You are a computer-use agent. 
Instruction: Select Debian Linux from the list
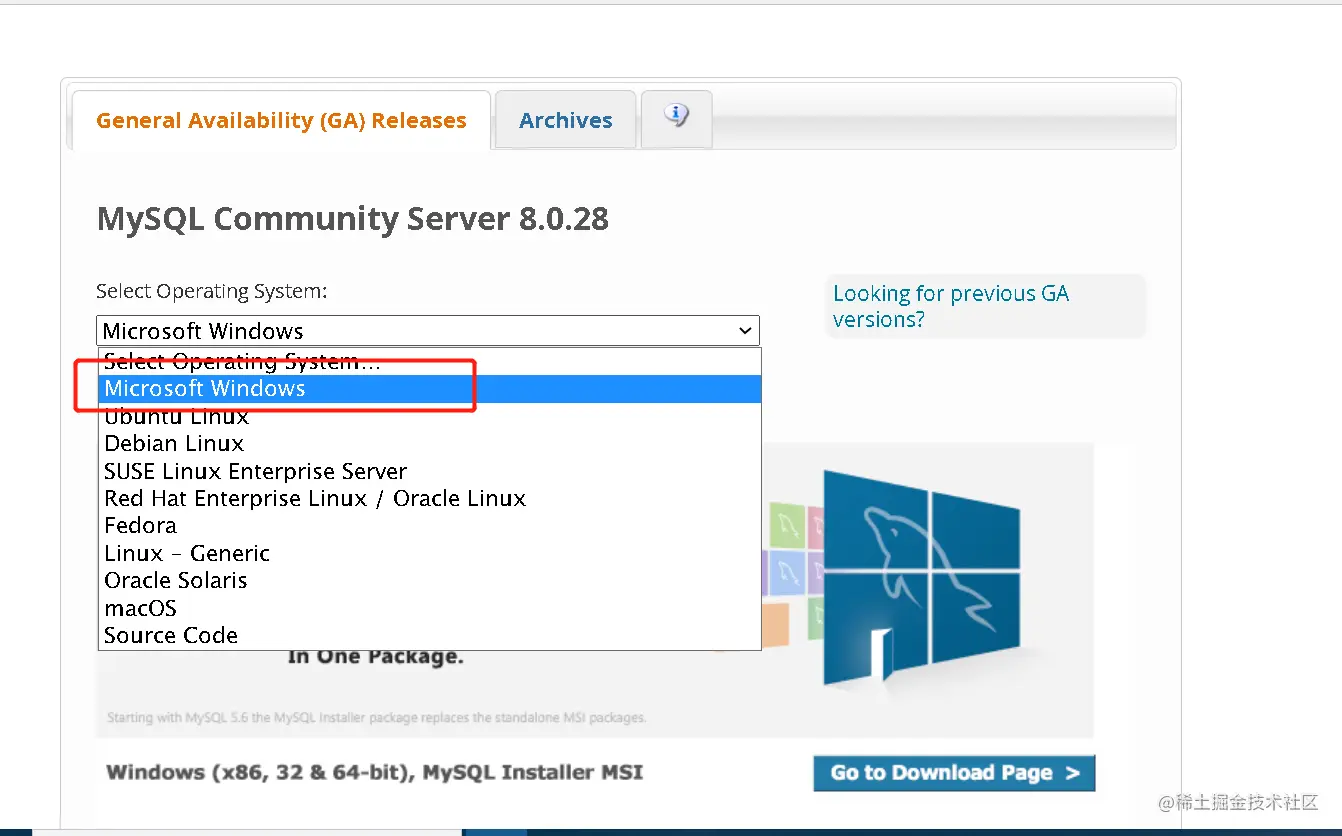pos(430,443)
